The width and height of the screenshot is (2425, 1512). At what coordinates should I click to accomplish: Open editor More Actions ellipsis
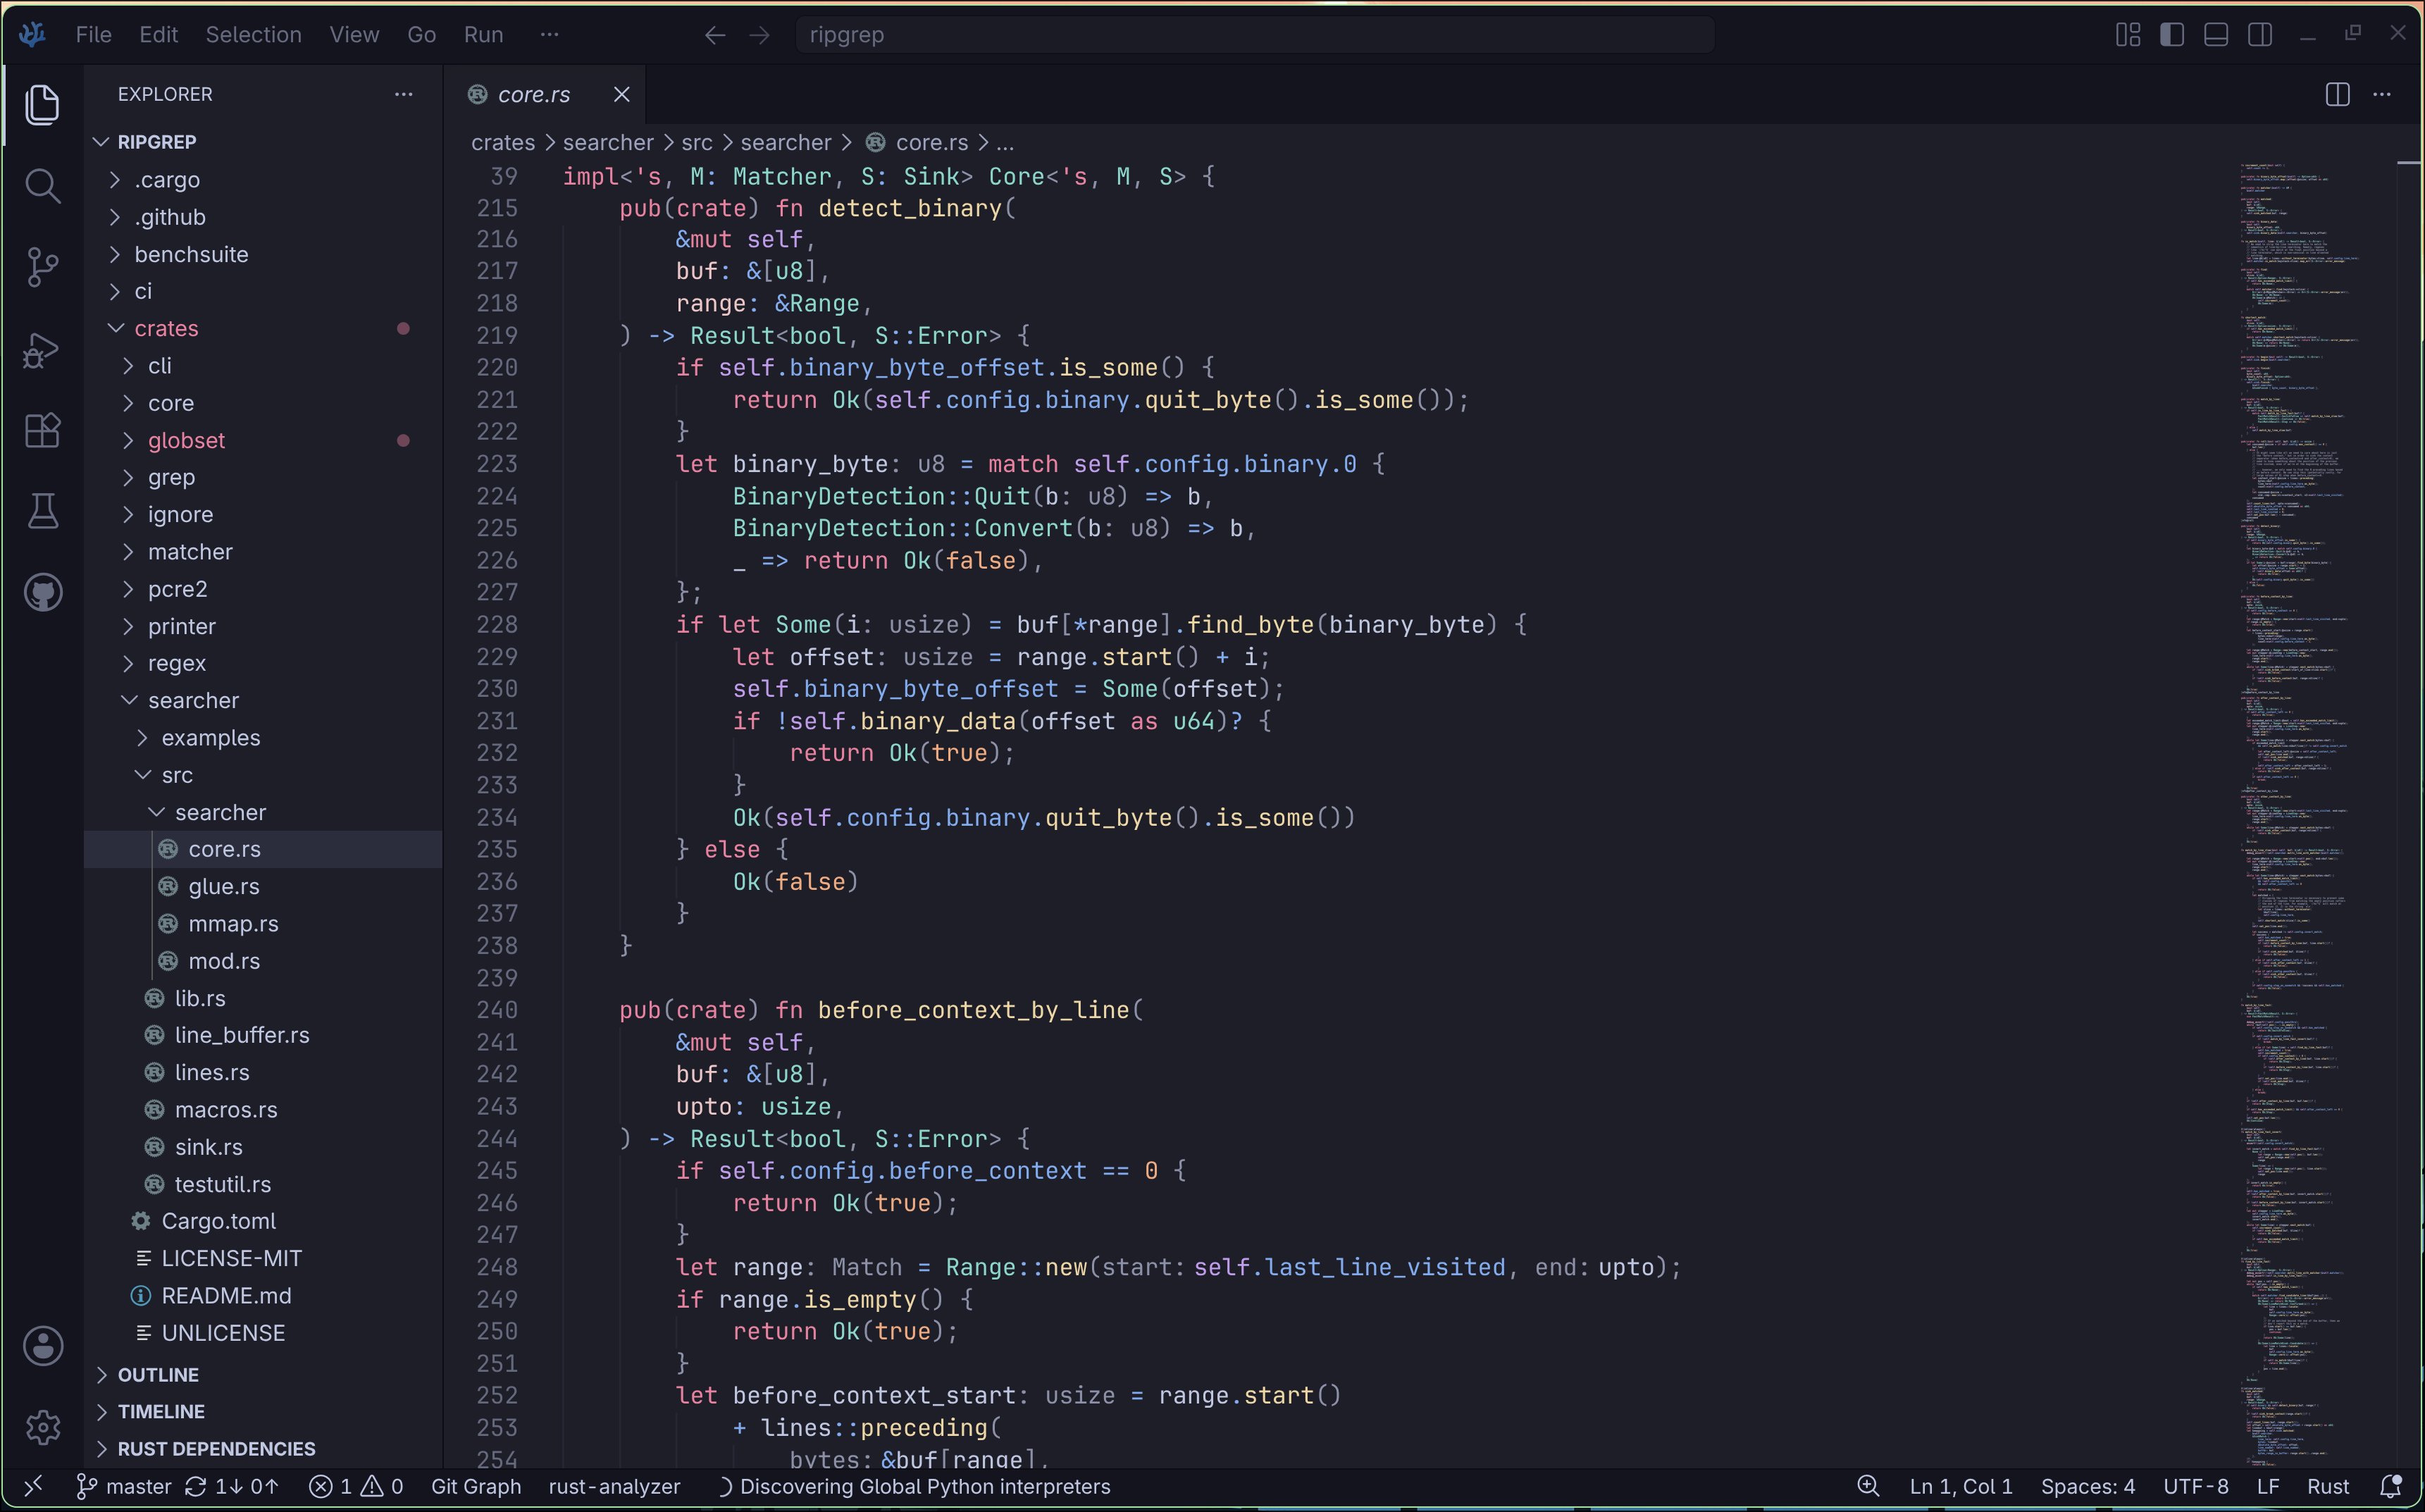click(2382, 94)
